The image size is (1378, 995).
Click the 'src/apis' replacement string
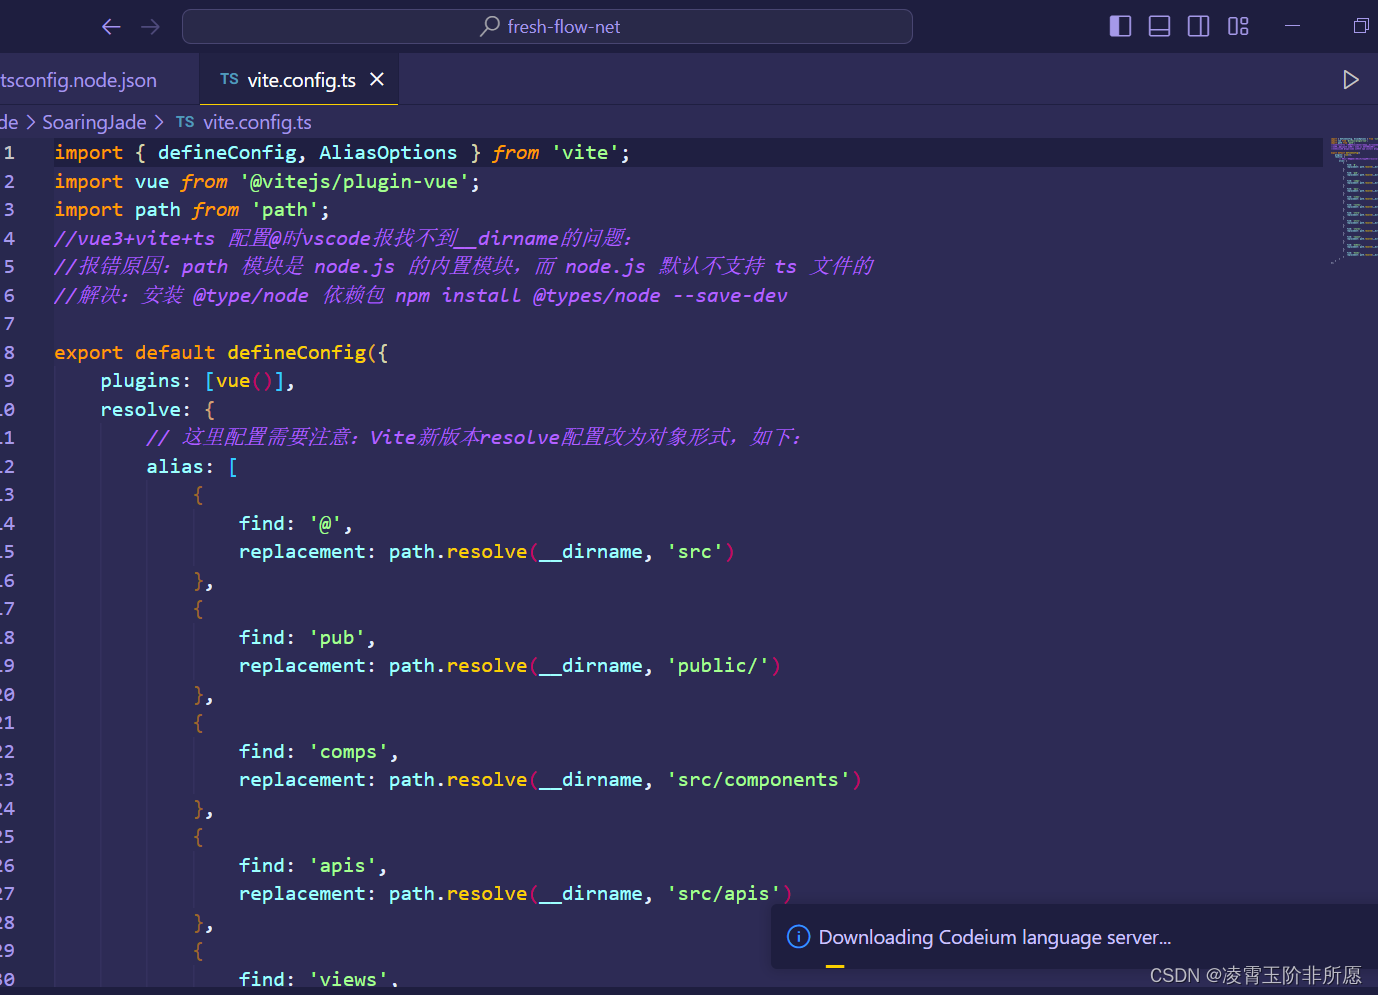[724, 894]
